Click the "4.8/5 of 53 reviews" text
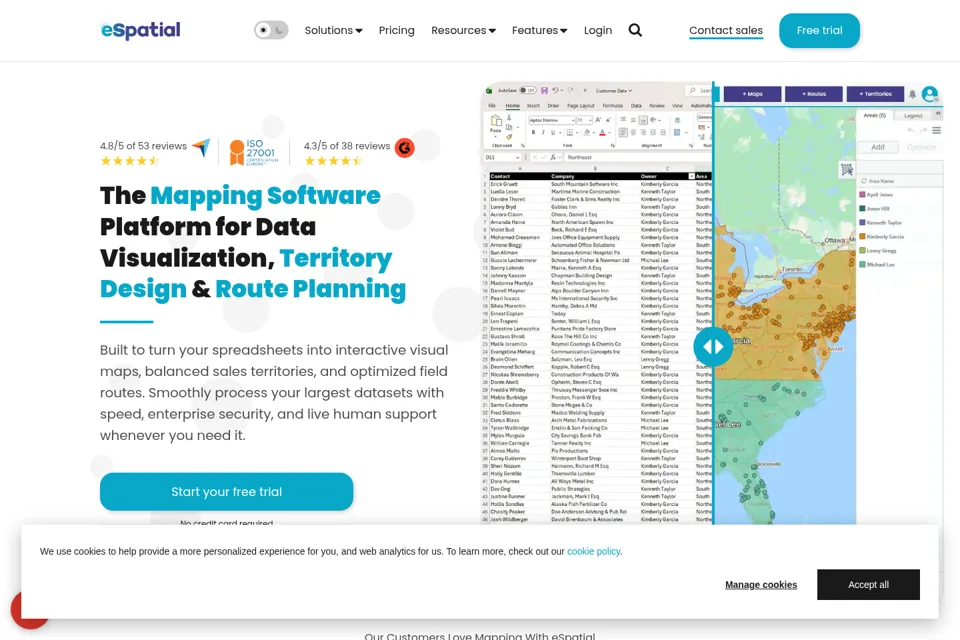The width and height of the screenshot is (960, 640). click(x=143, y=146)
